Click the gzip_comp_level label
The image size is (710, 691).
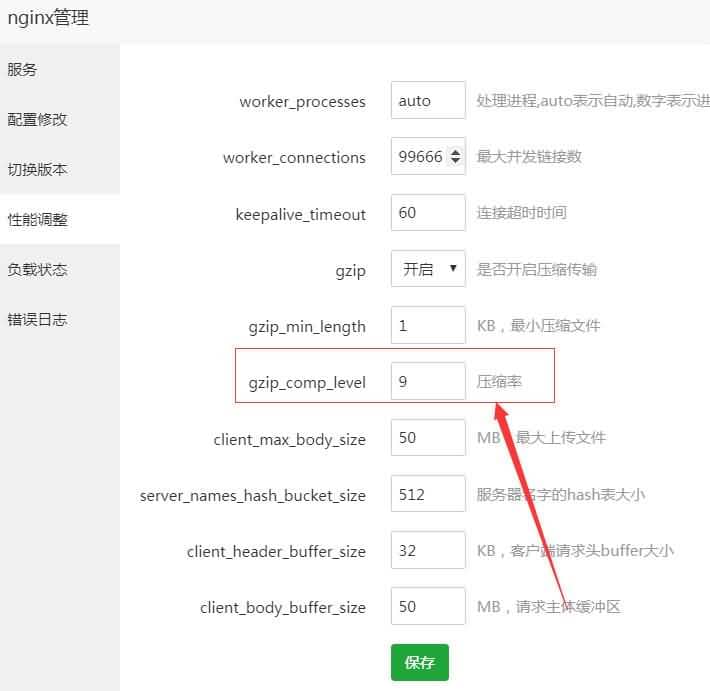pyautogui.click(x=307, y=383)
